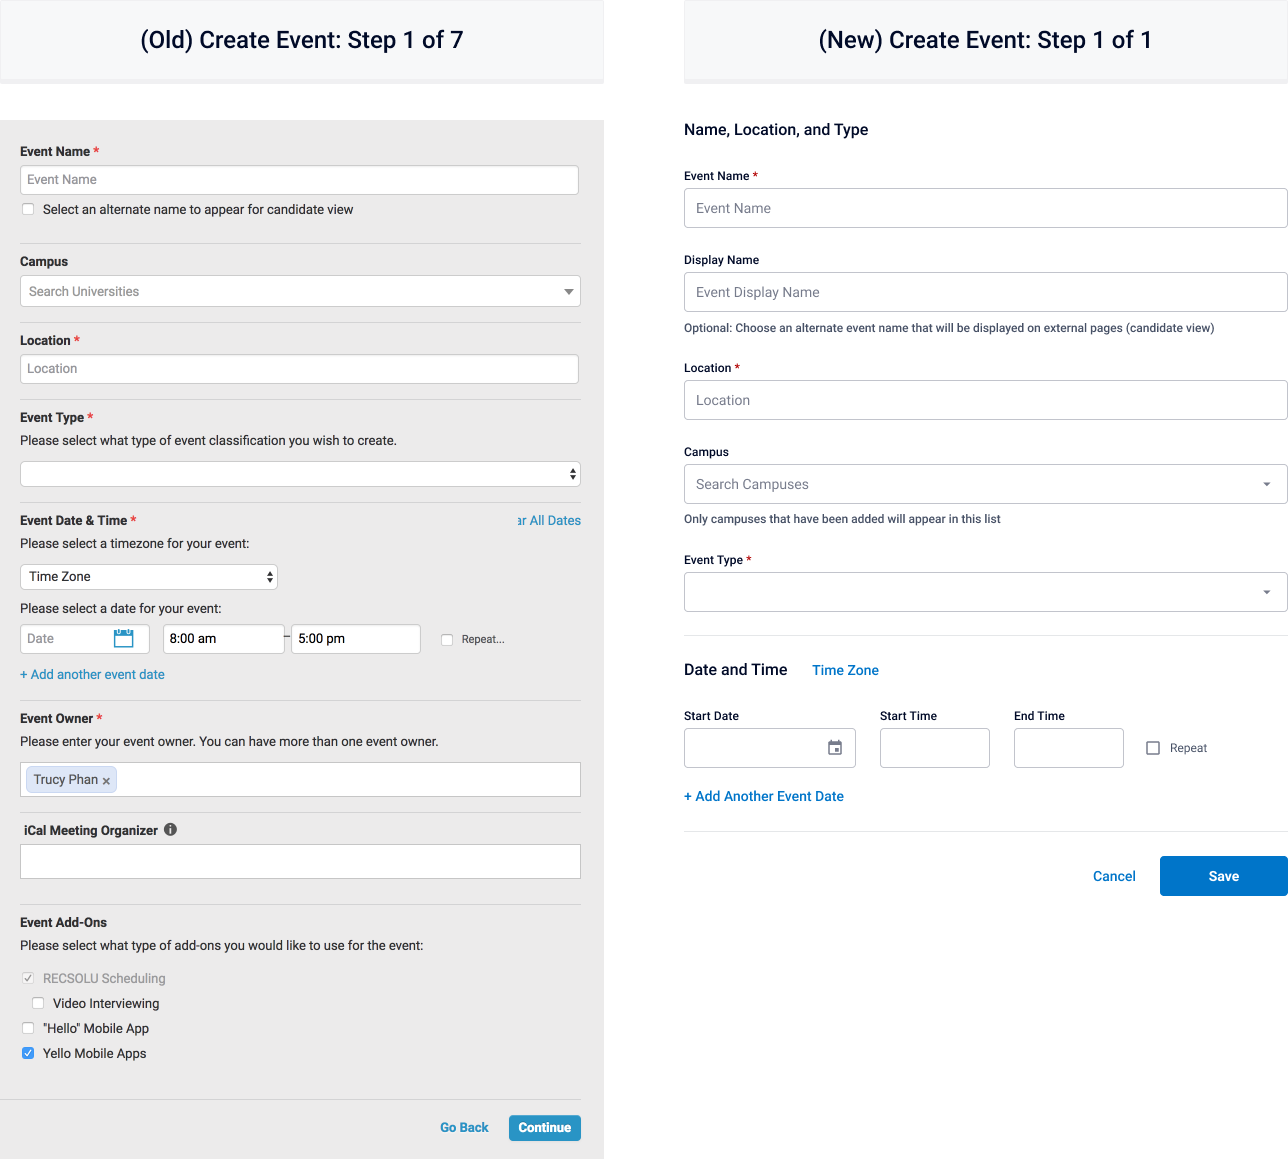Enable Video Interviewing add-on
This screenshot has height=1159, width=1288.
coord(38,1003)
